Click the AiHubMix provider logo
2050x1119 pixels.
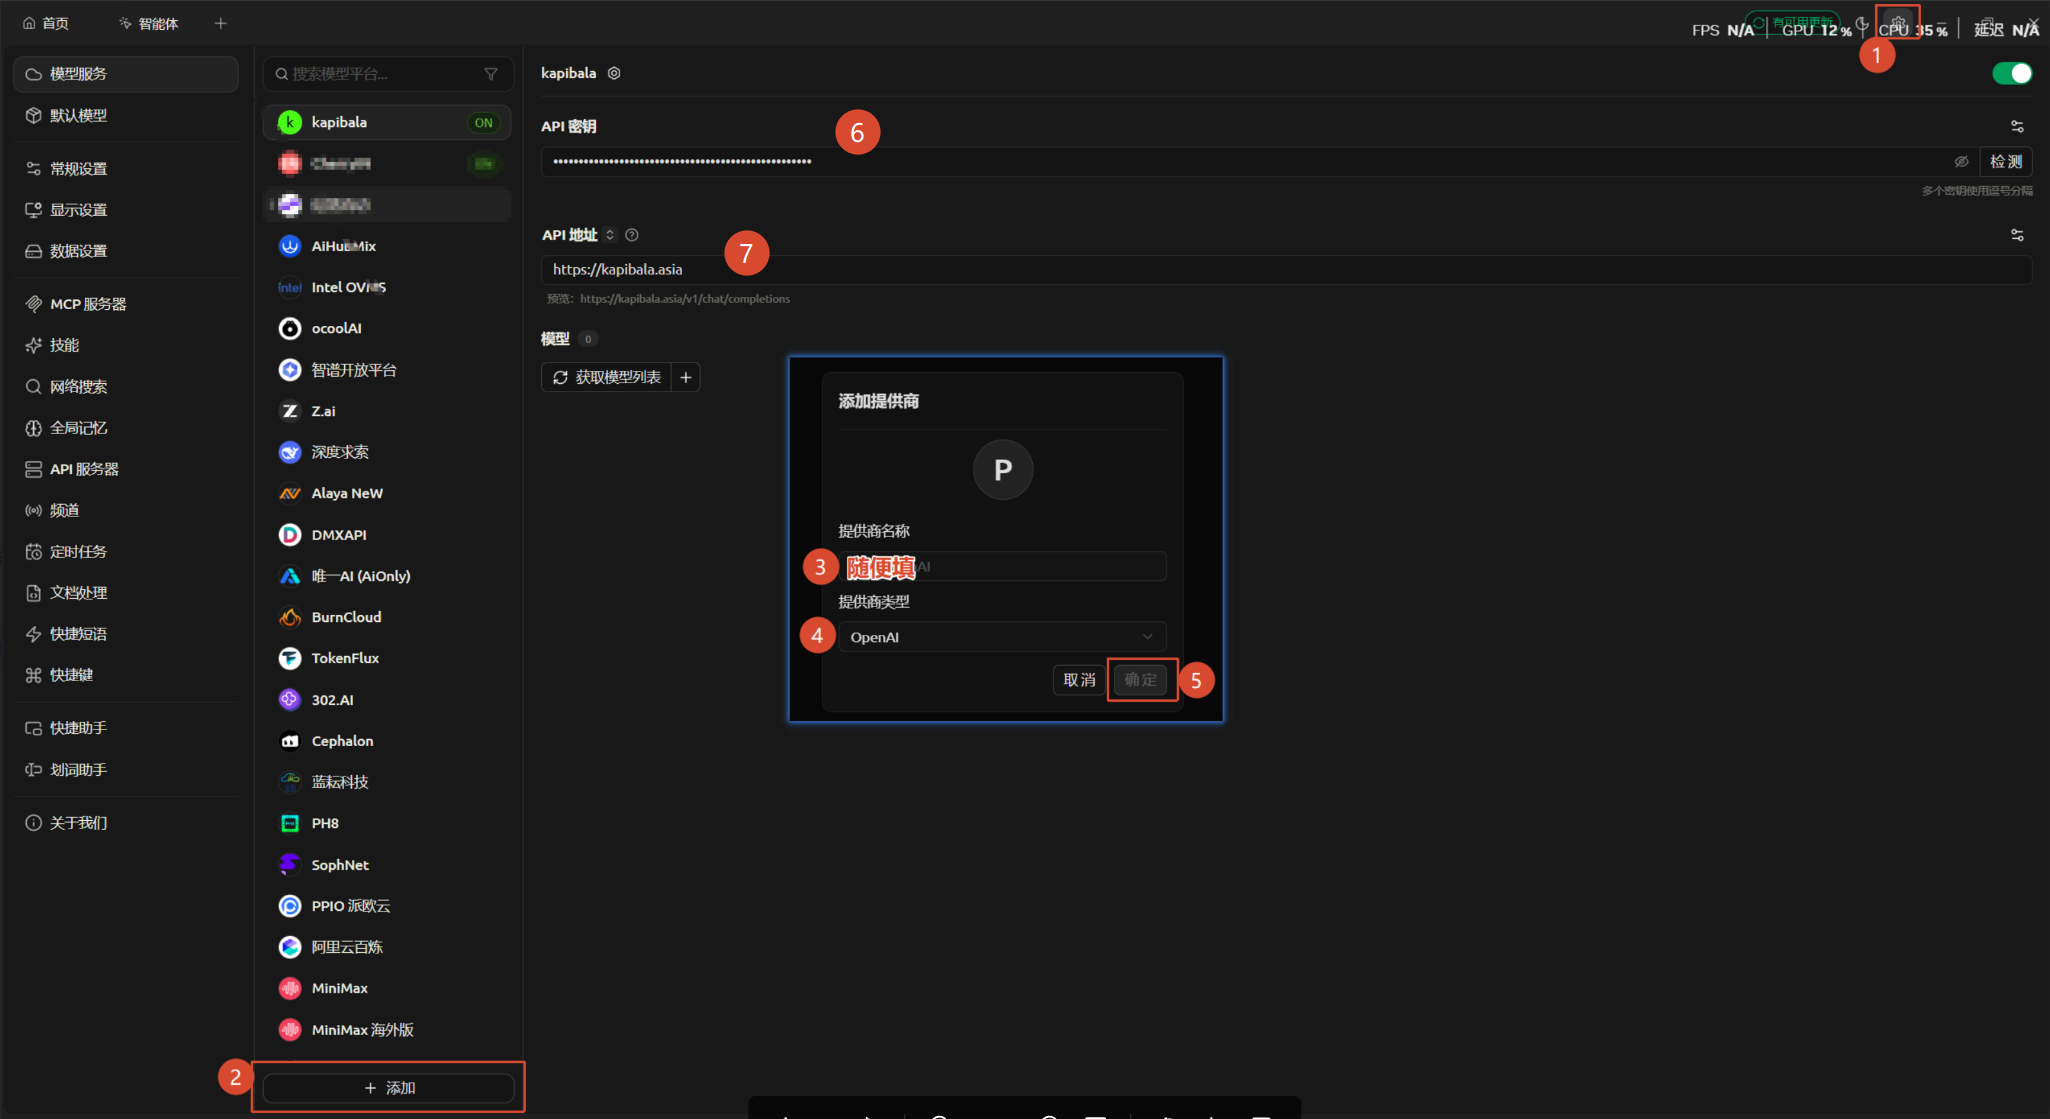[290, 246]
